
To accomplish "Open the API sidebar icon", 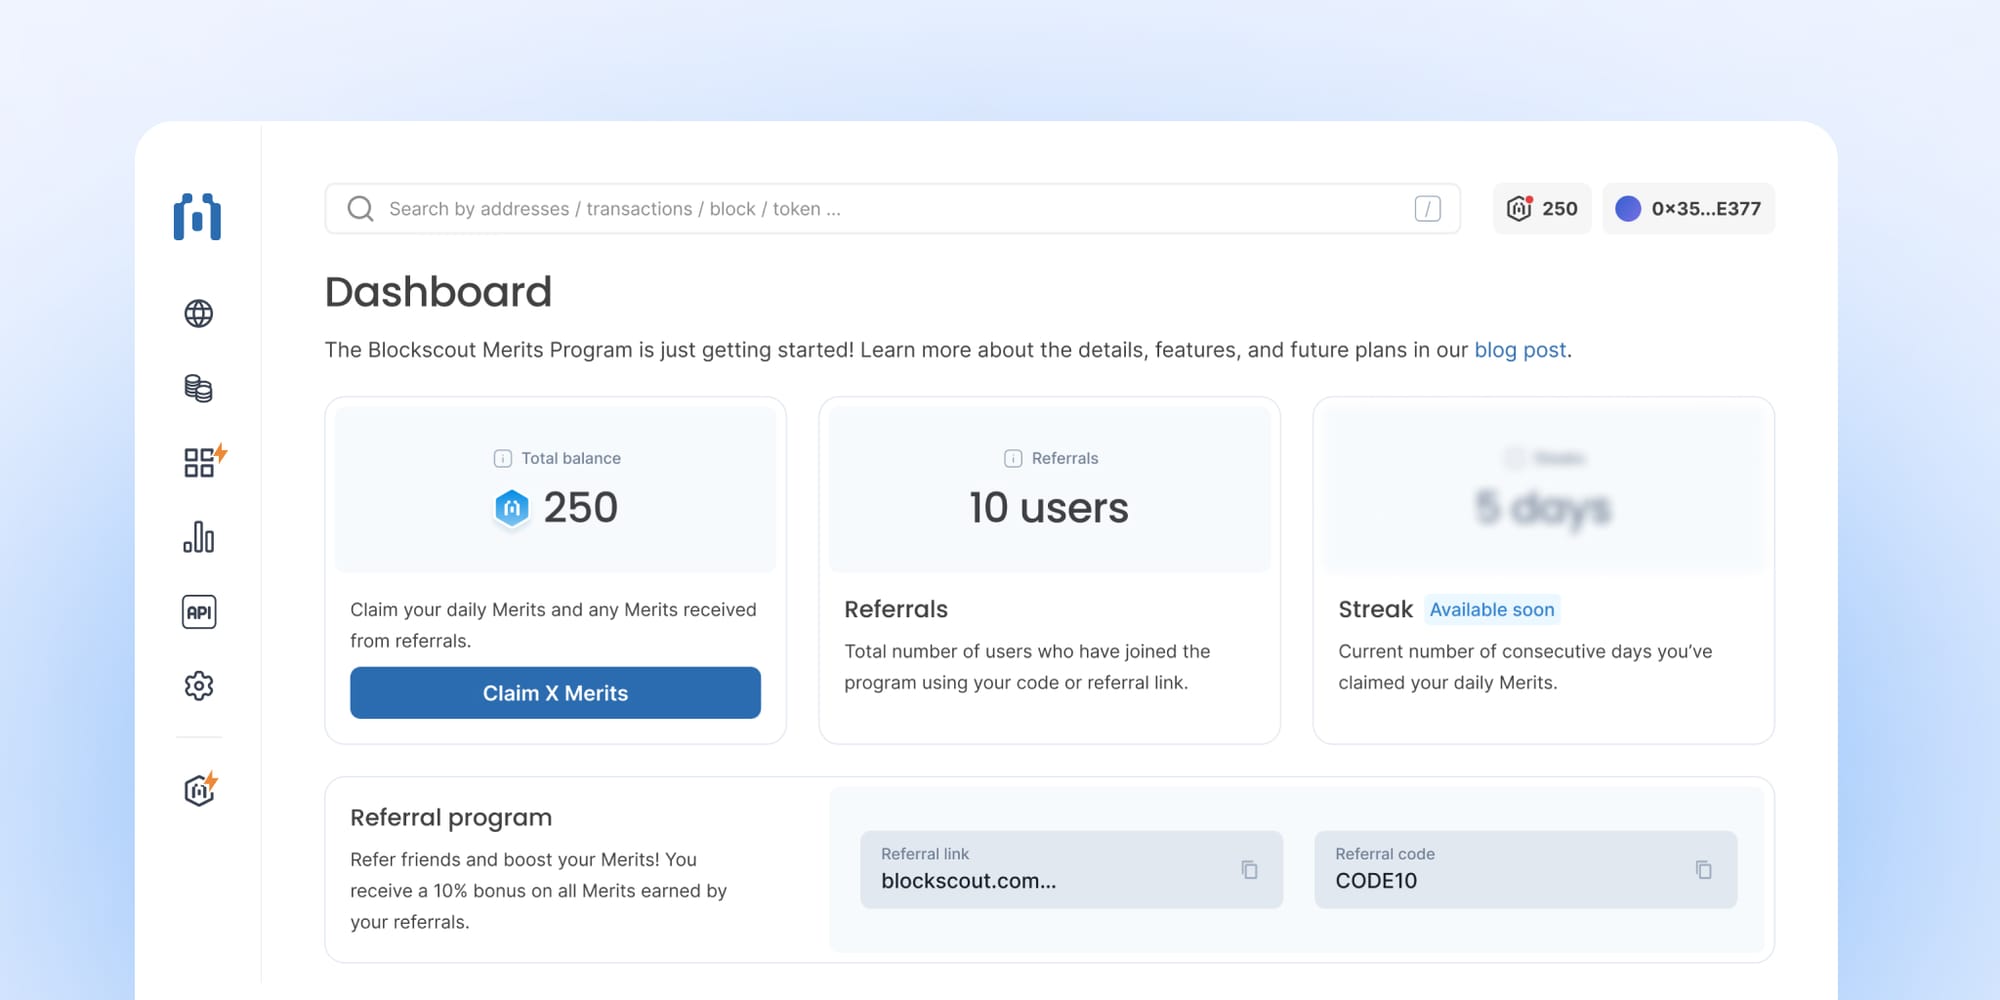I will click(x=199, y=611).
